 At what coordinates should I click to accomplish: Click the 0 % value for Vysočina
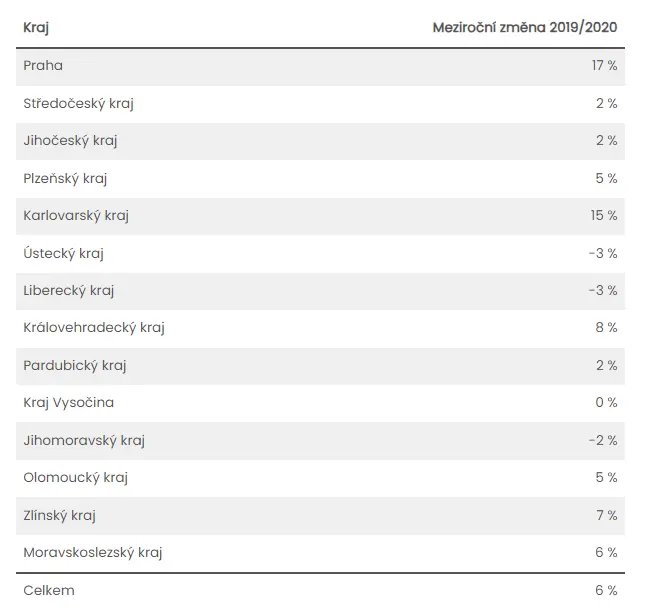[x=606, y=403]
